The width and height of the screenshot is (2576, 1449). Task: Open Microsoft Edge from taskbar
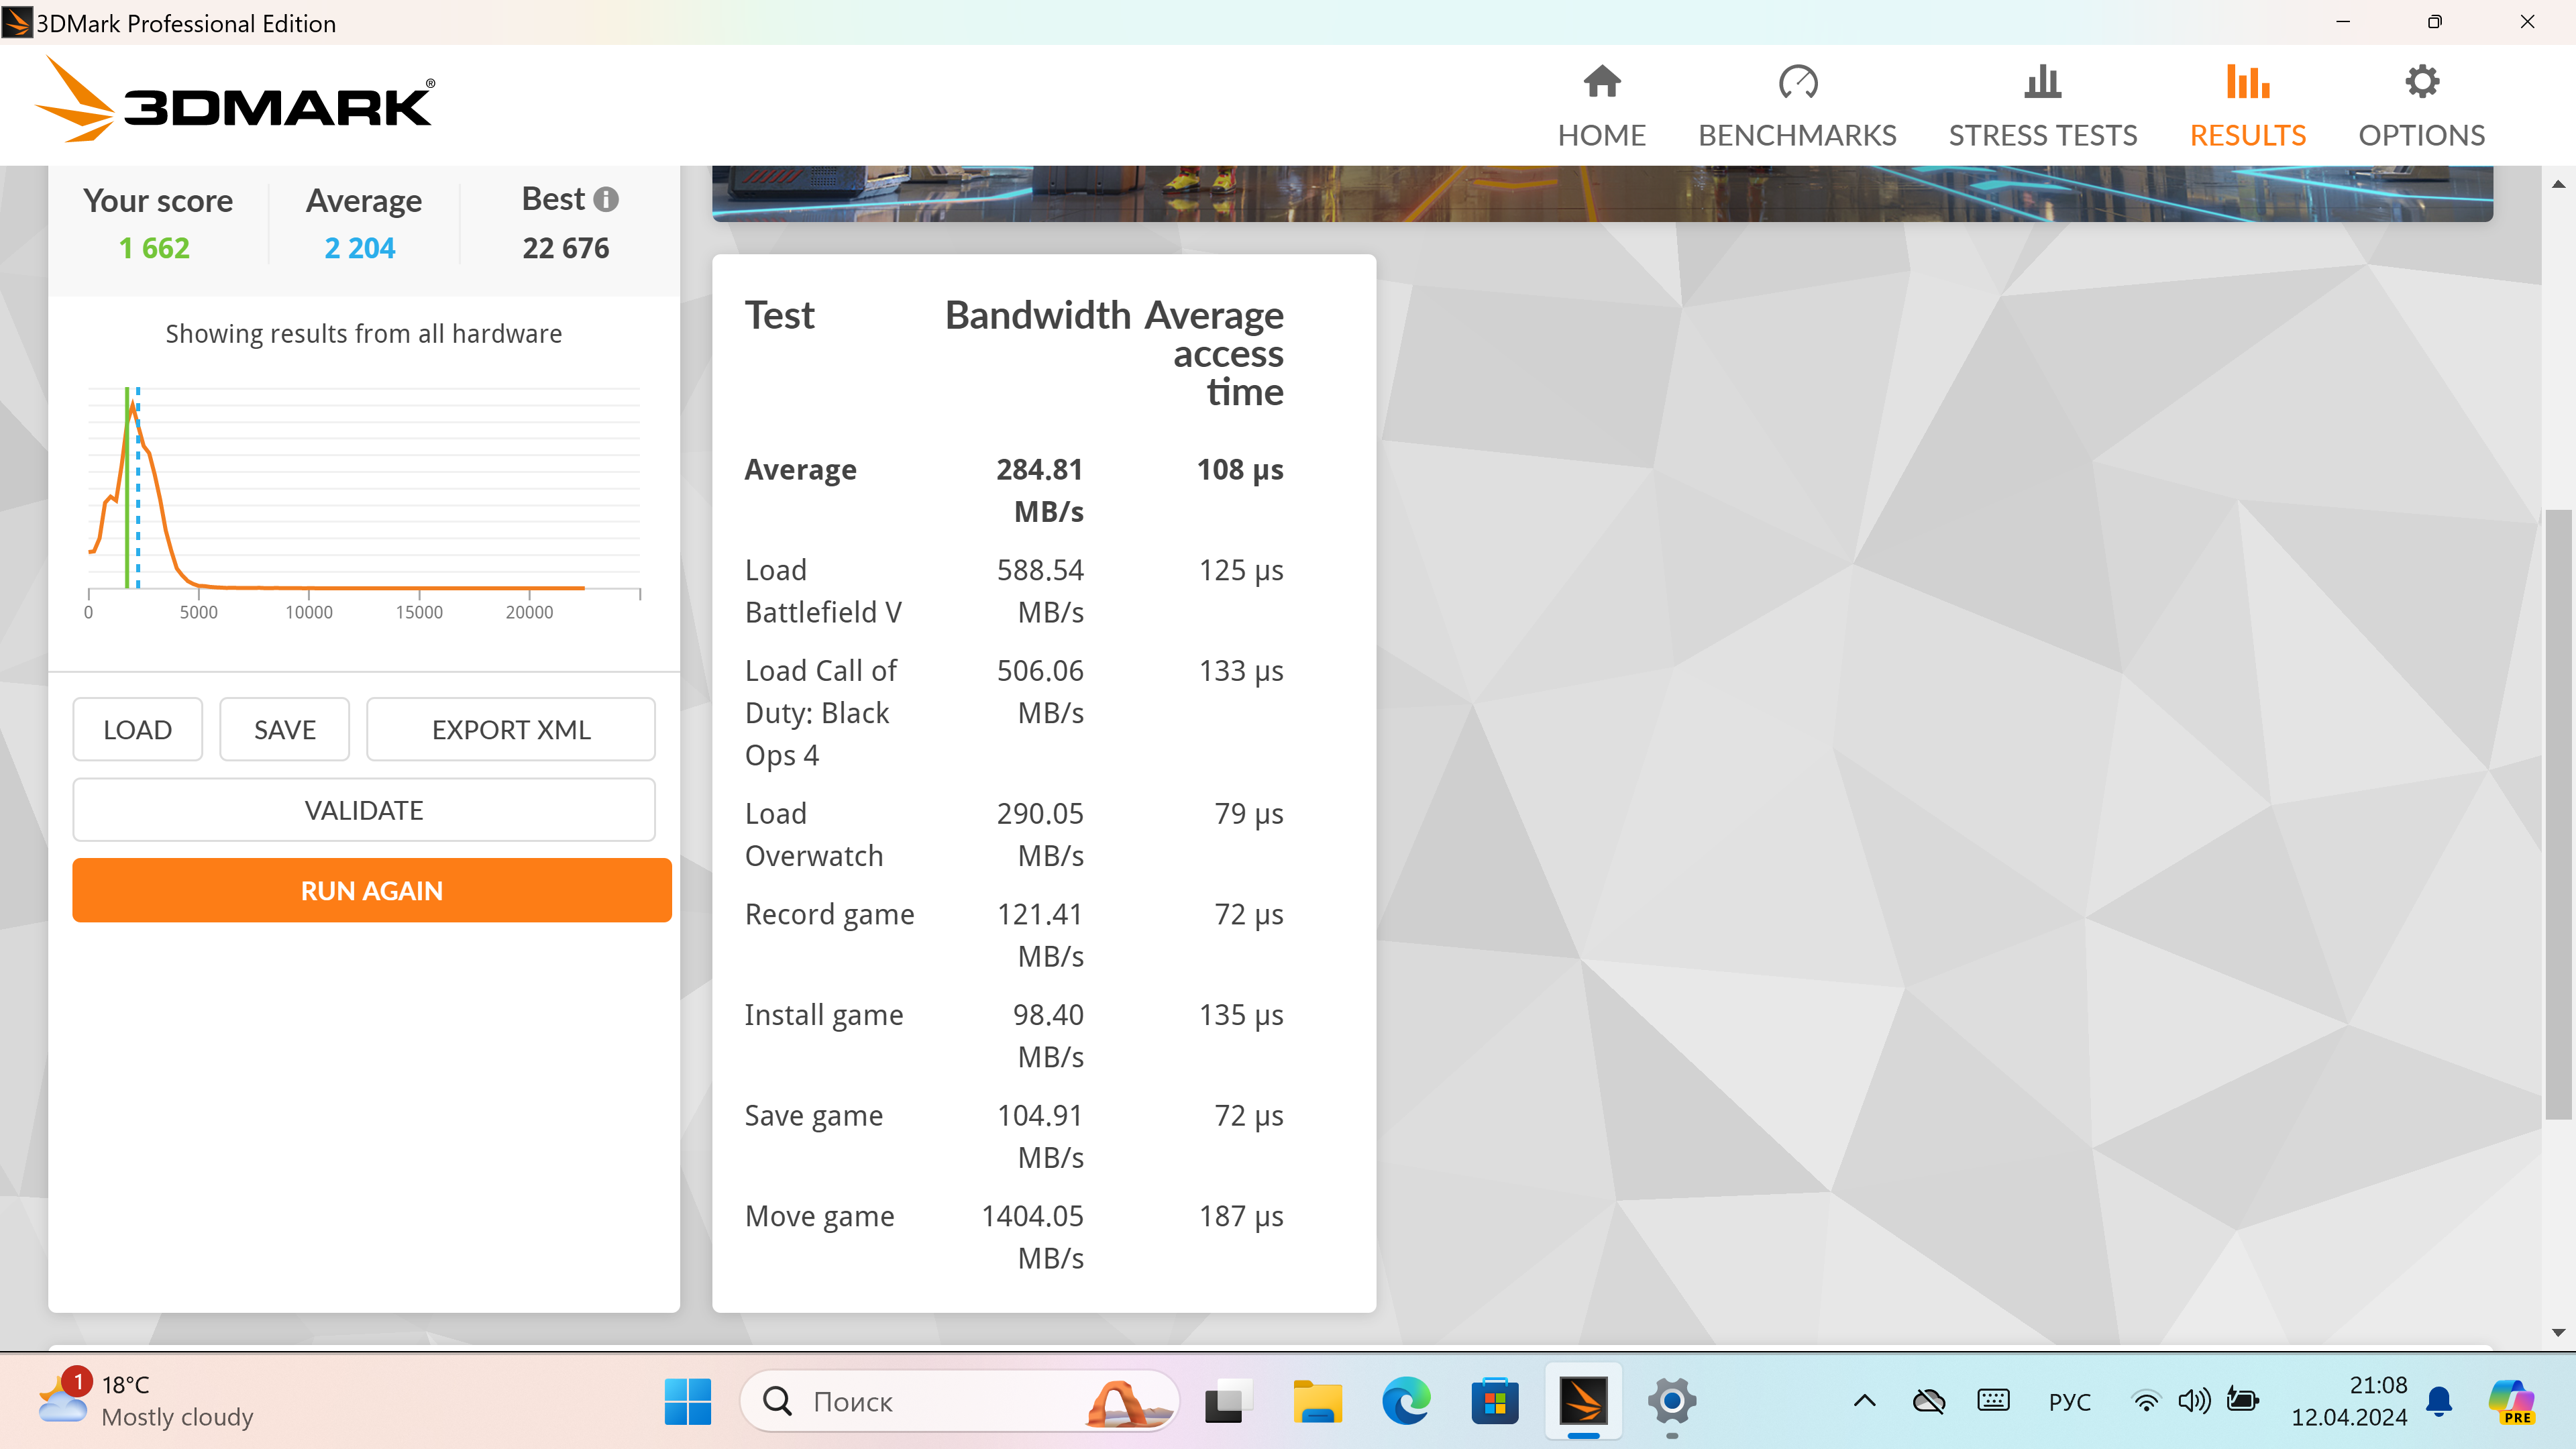coord(1406,1401)
